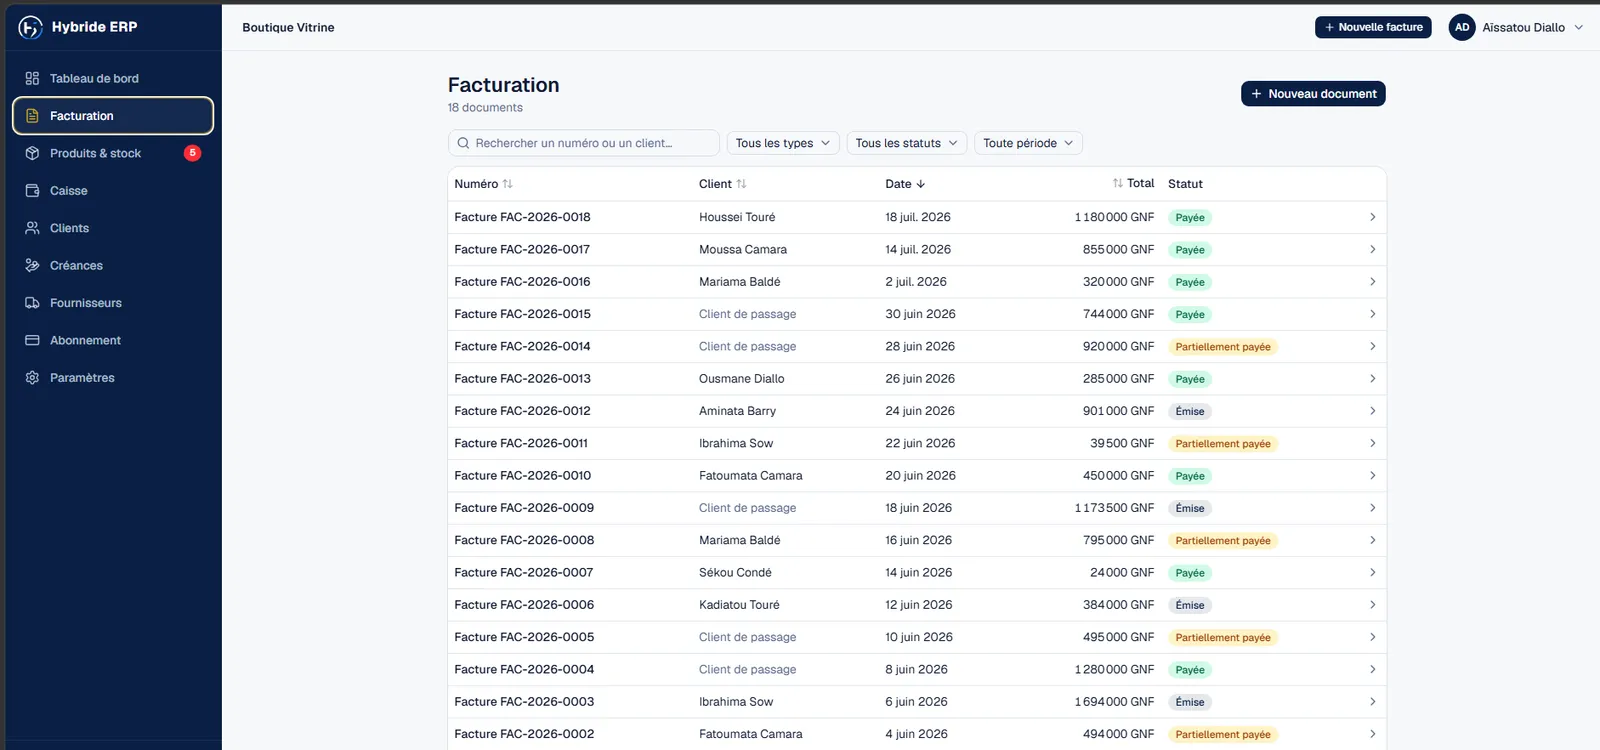Click the Statut column header
This screenshot has height=750, width=1600.
[x=1185, y=184]
